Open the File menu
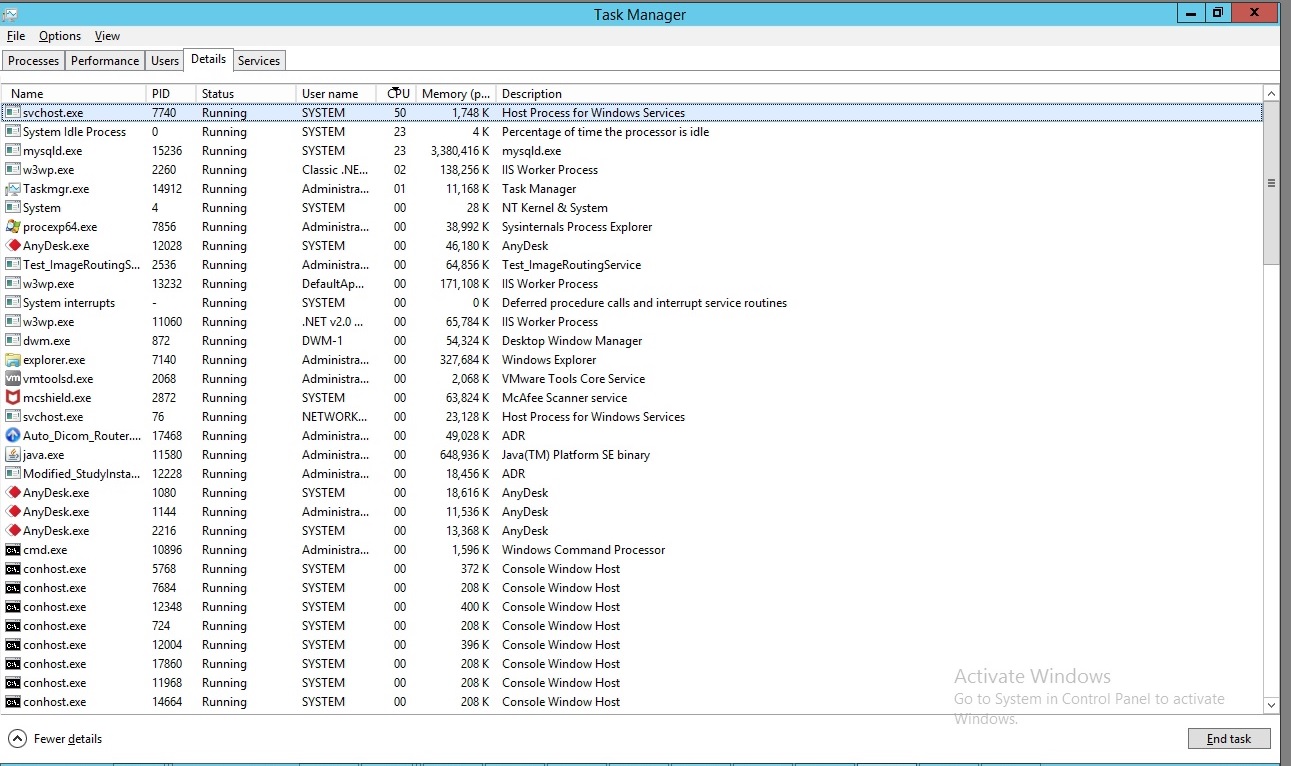Image resolution: width=1291 pixels, height=766 pixels. (16, 35)
